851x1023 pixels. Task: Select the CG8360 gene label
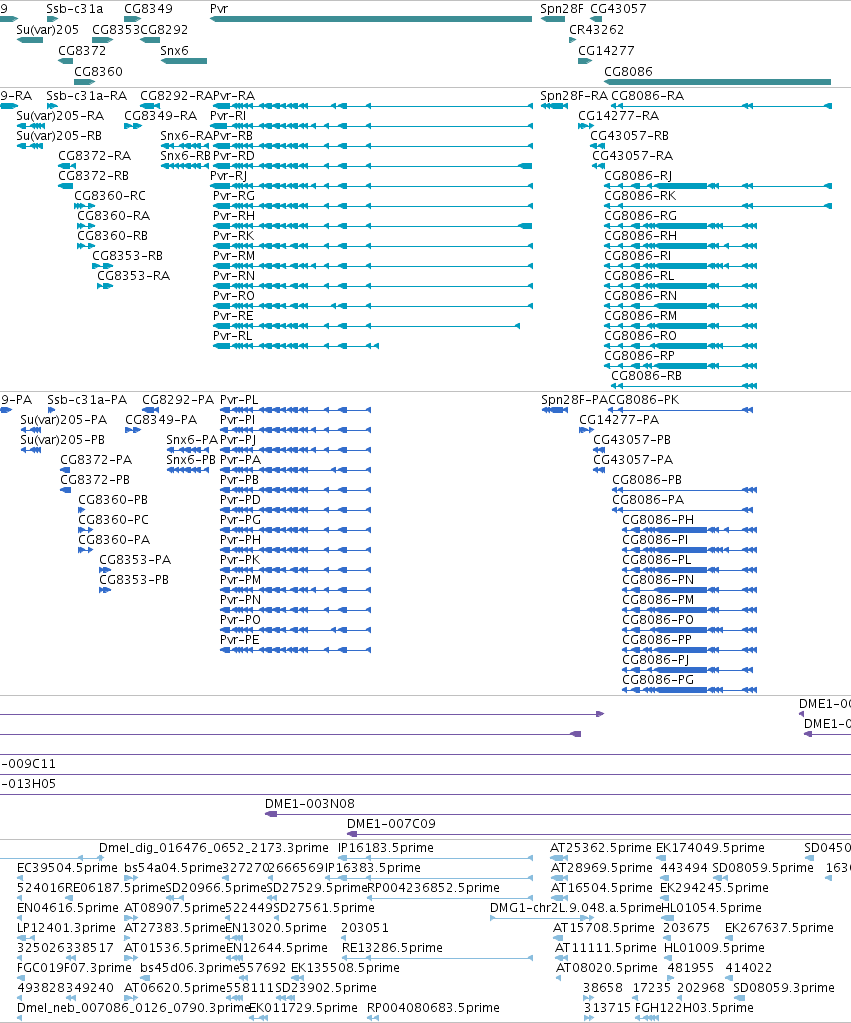[x=99, y=71]
